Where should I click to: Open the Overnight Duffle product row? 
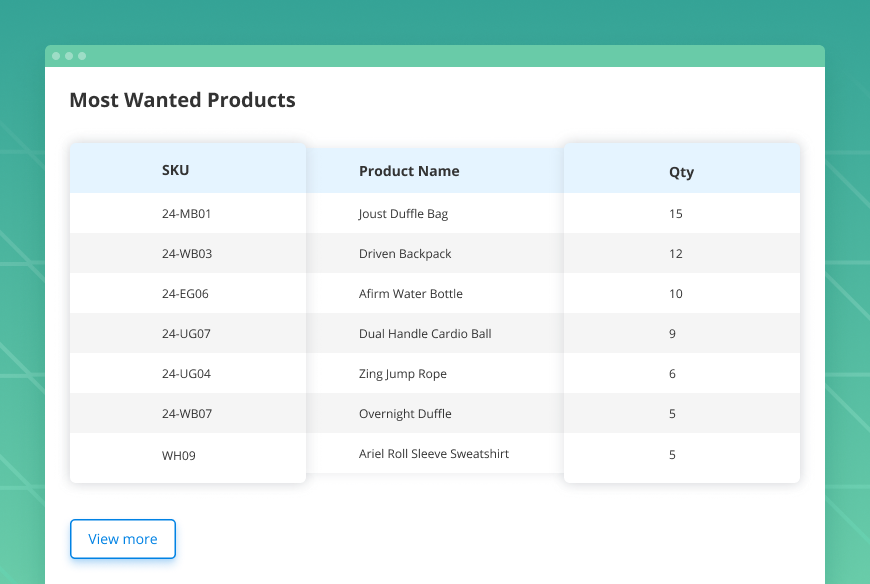[405, 413]
